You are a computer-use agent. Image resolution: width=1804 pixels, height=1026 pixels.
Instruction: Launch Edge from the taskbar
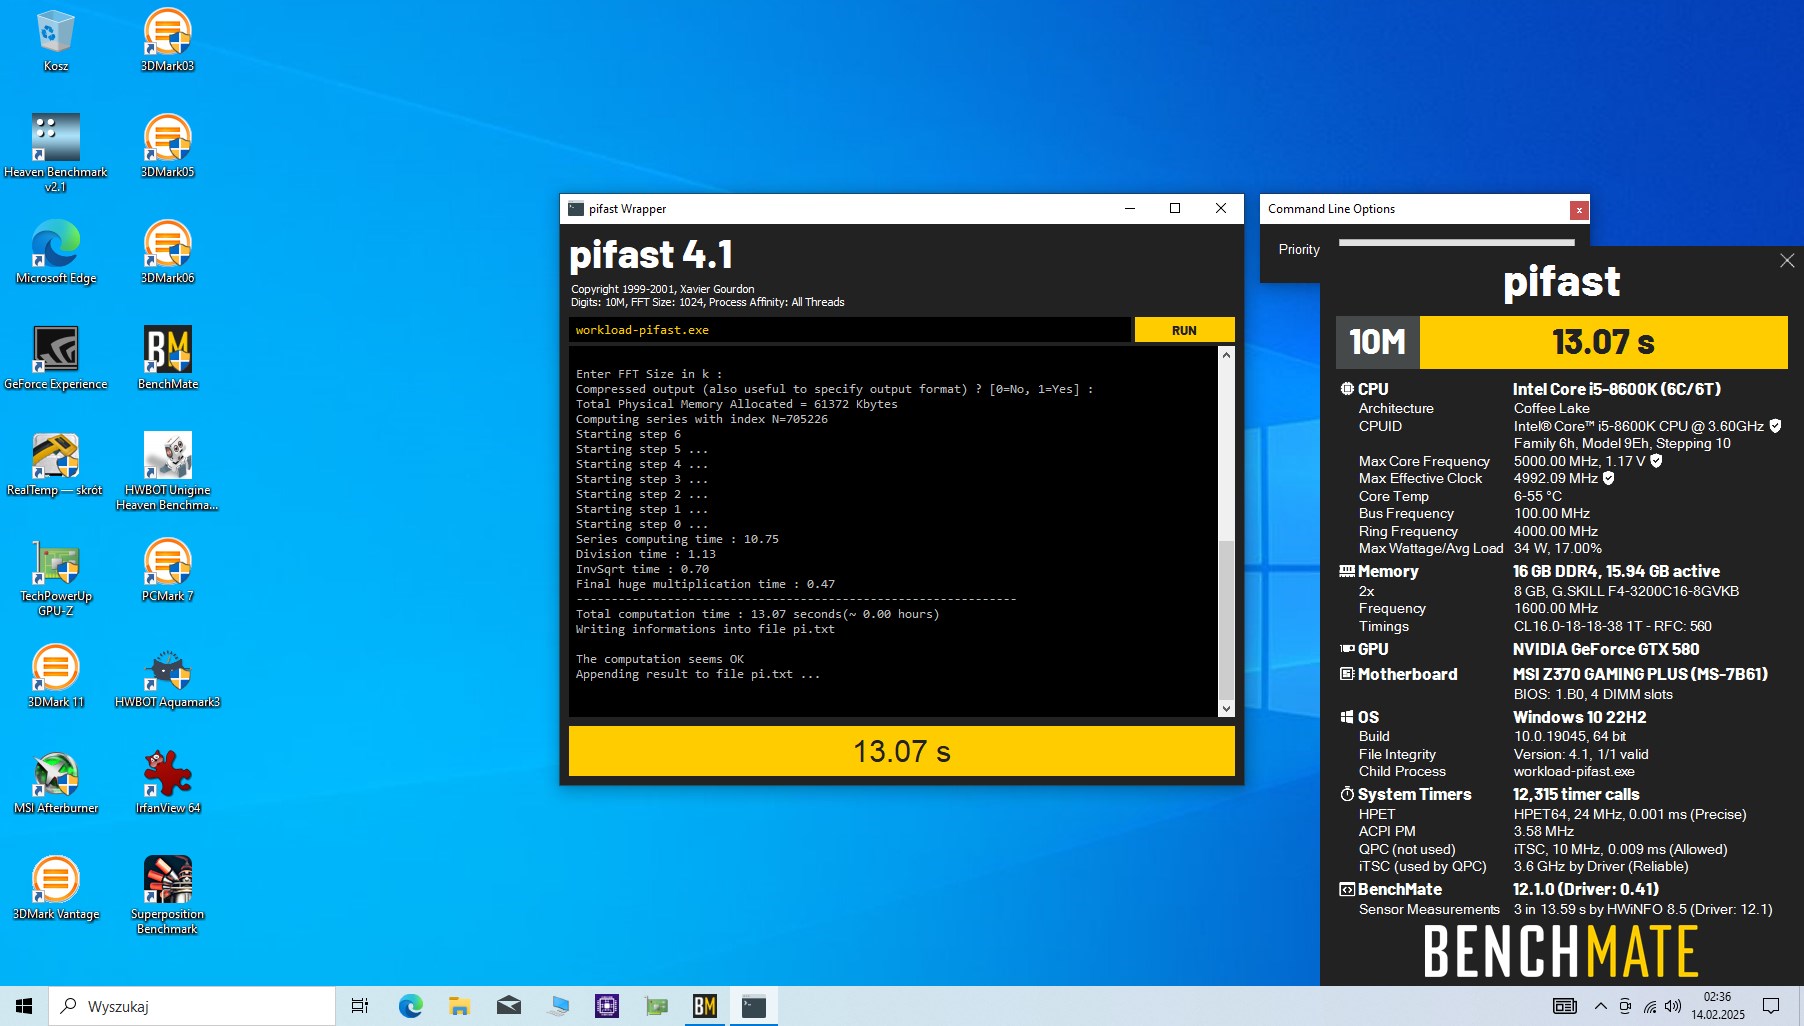pos(410,1006)
